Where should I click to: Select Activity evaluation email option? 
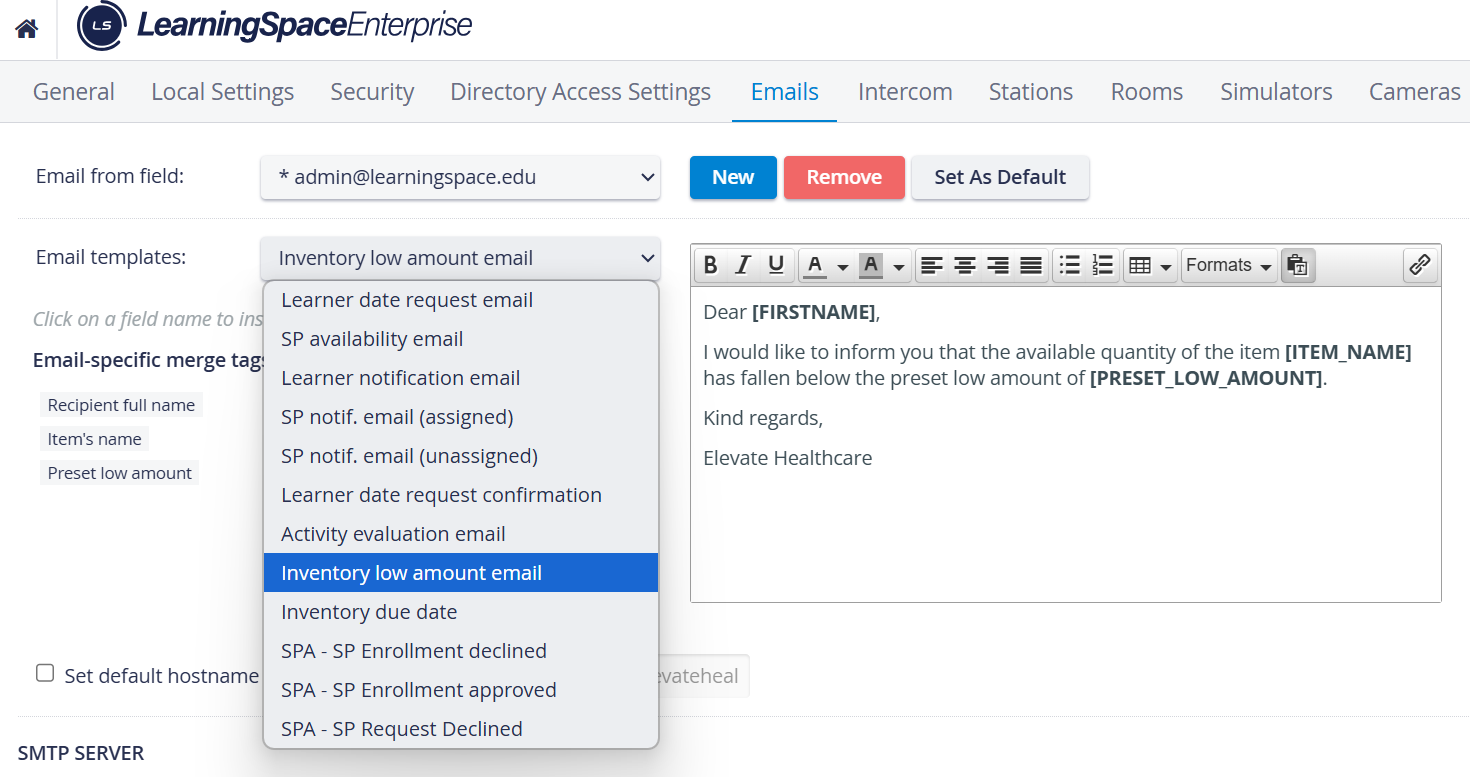(461, 534)
